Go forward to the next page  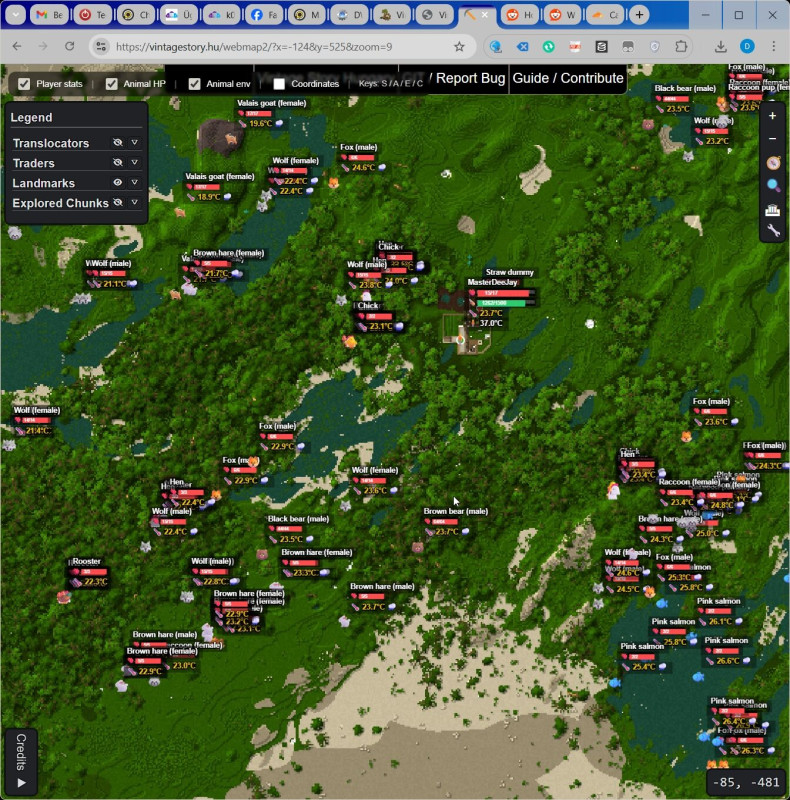pos(43,47)
